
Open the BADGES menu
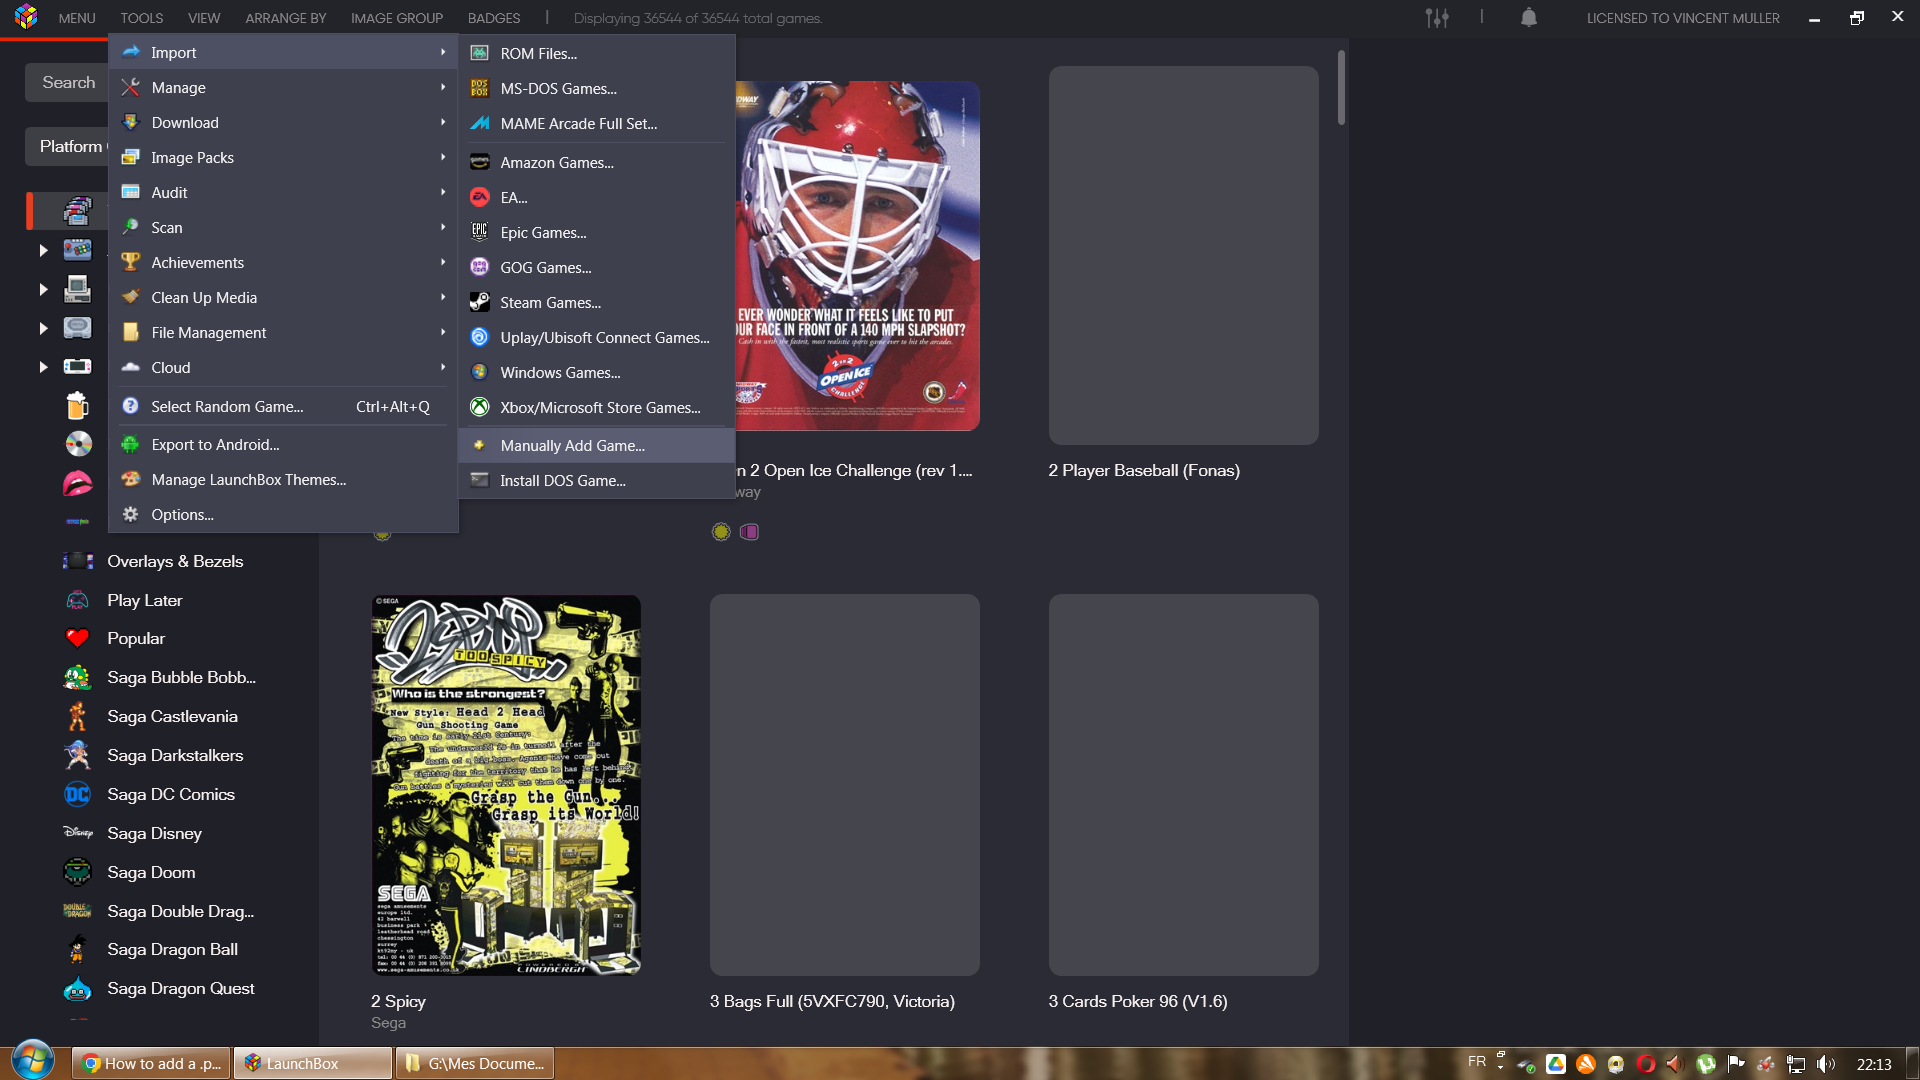coord(494,18)
